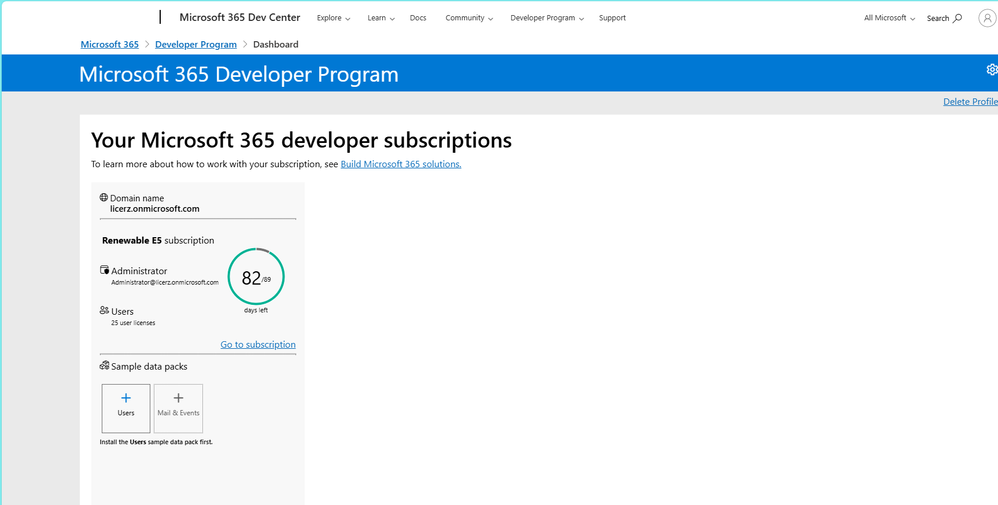The width and height of the screenshot is (998, 505).
Task: Go to Microsoft 365 Dev Center home
Action: pos(240,17)
